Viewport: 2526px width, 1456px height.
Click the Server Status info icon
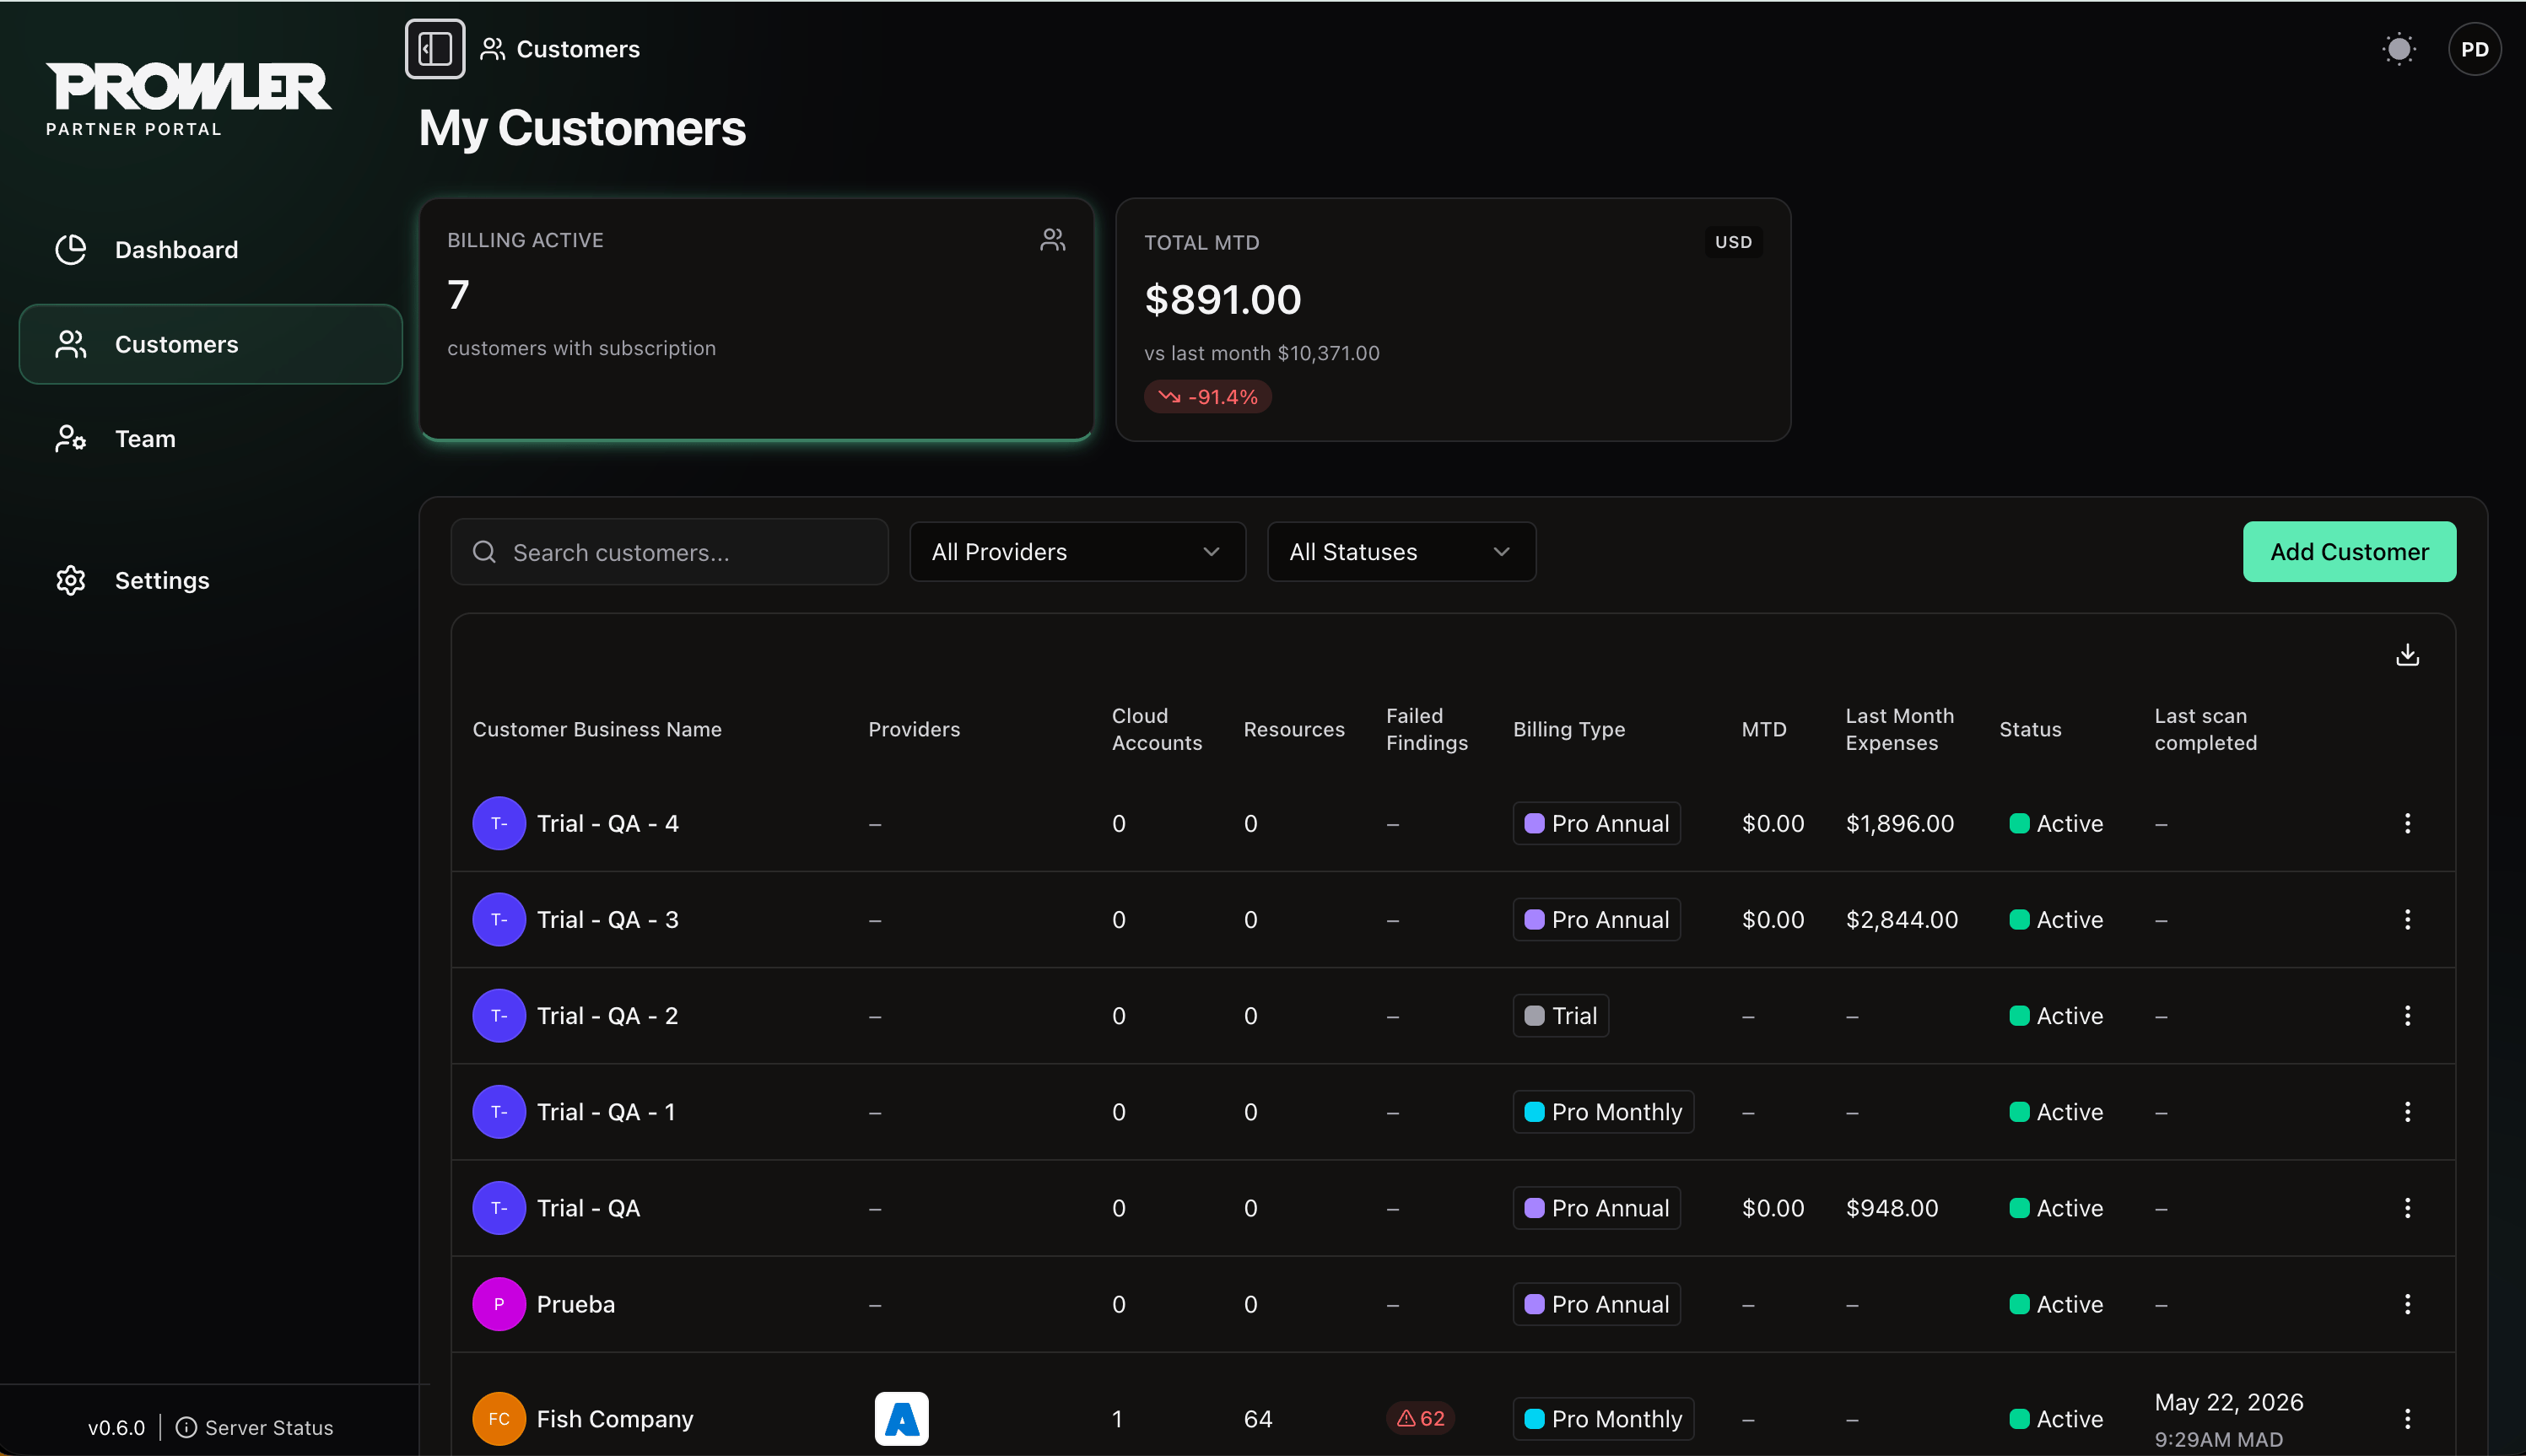pyautogui.click(x=186, y=1427)
